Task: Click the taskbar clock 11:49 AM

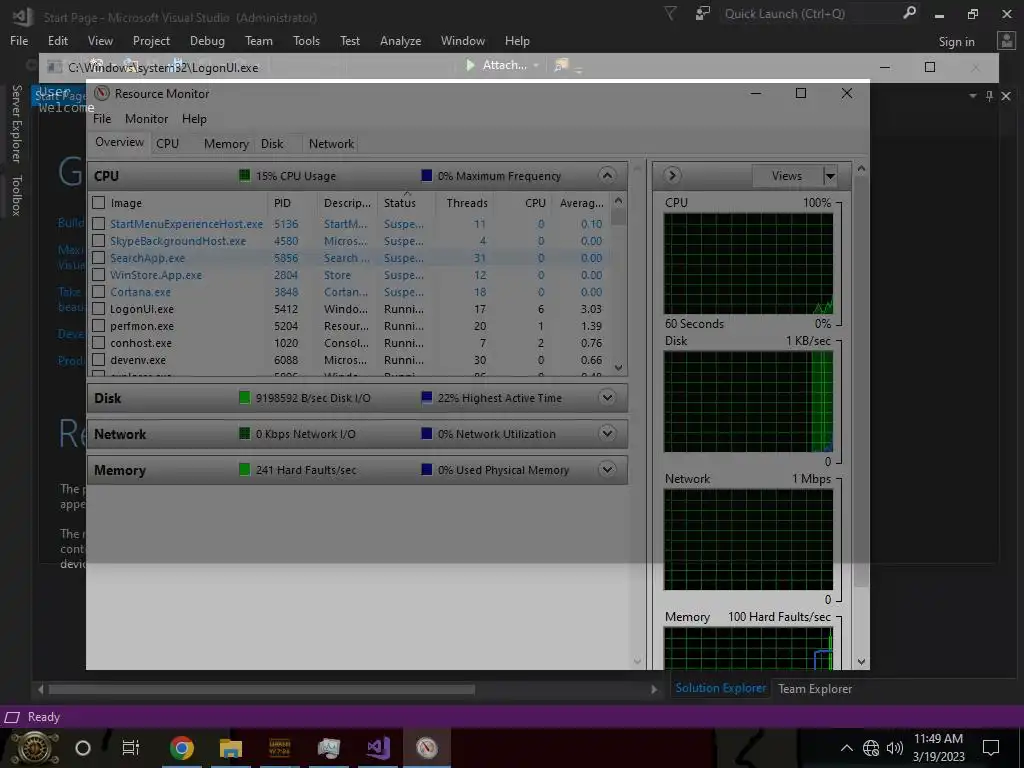Action: 938,739
